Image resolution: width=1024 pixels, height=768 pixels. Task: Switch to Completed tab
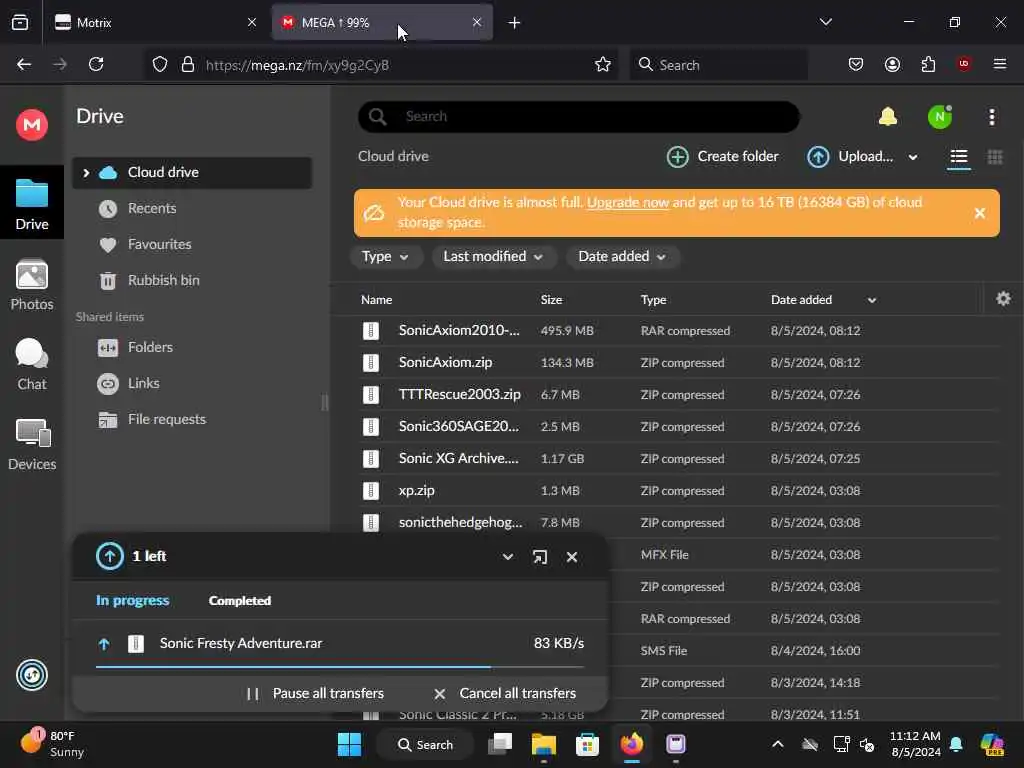point(240,601)
